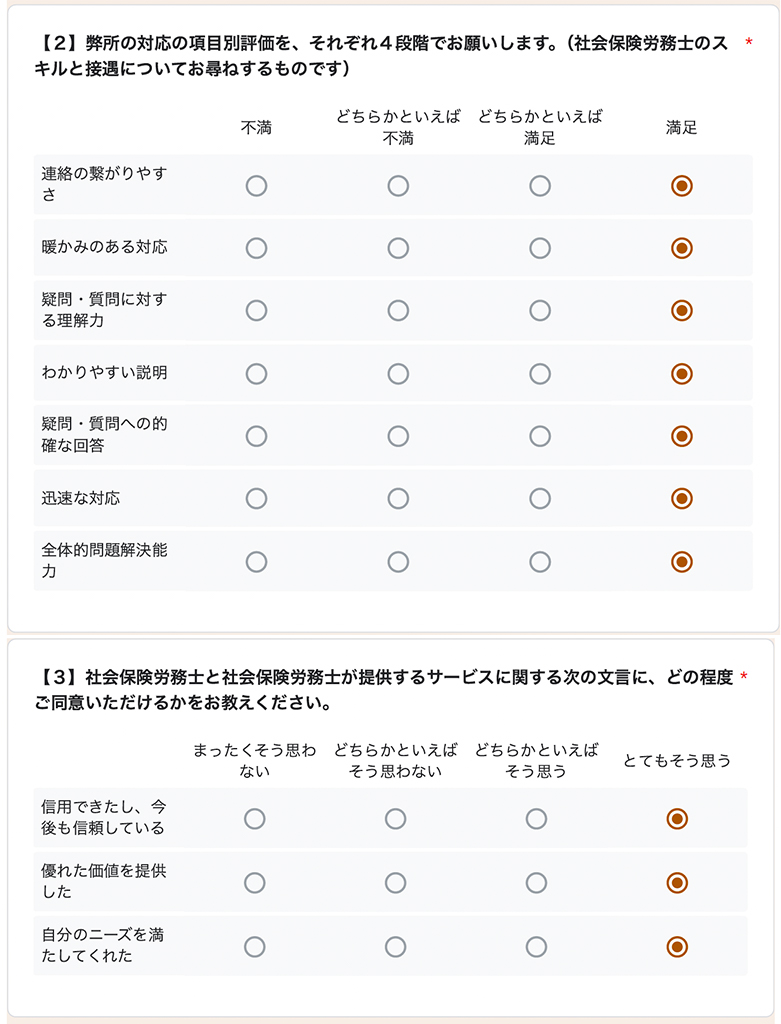Select どちらかといえば満足 for 疑問・質問に対する理解力

[540, 311]
